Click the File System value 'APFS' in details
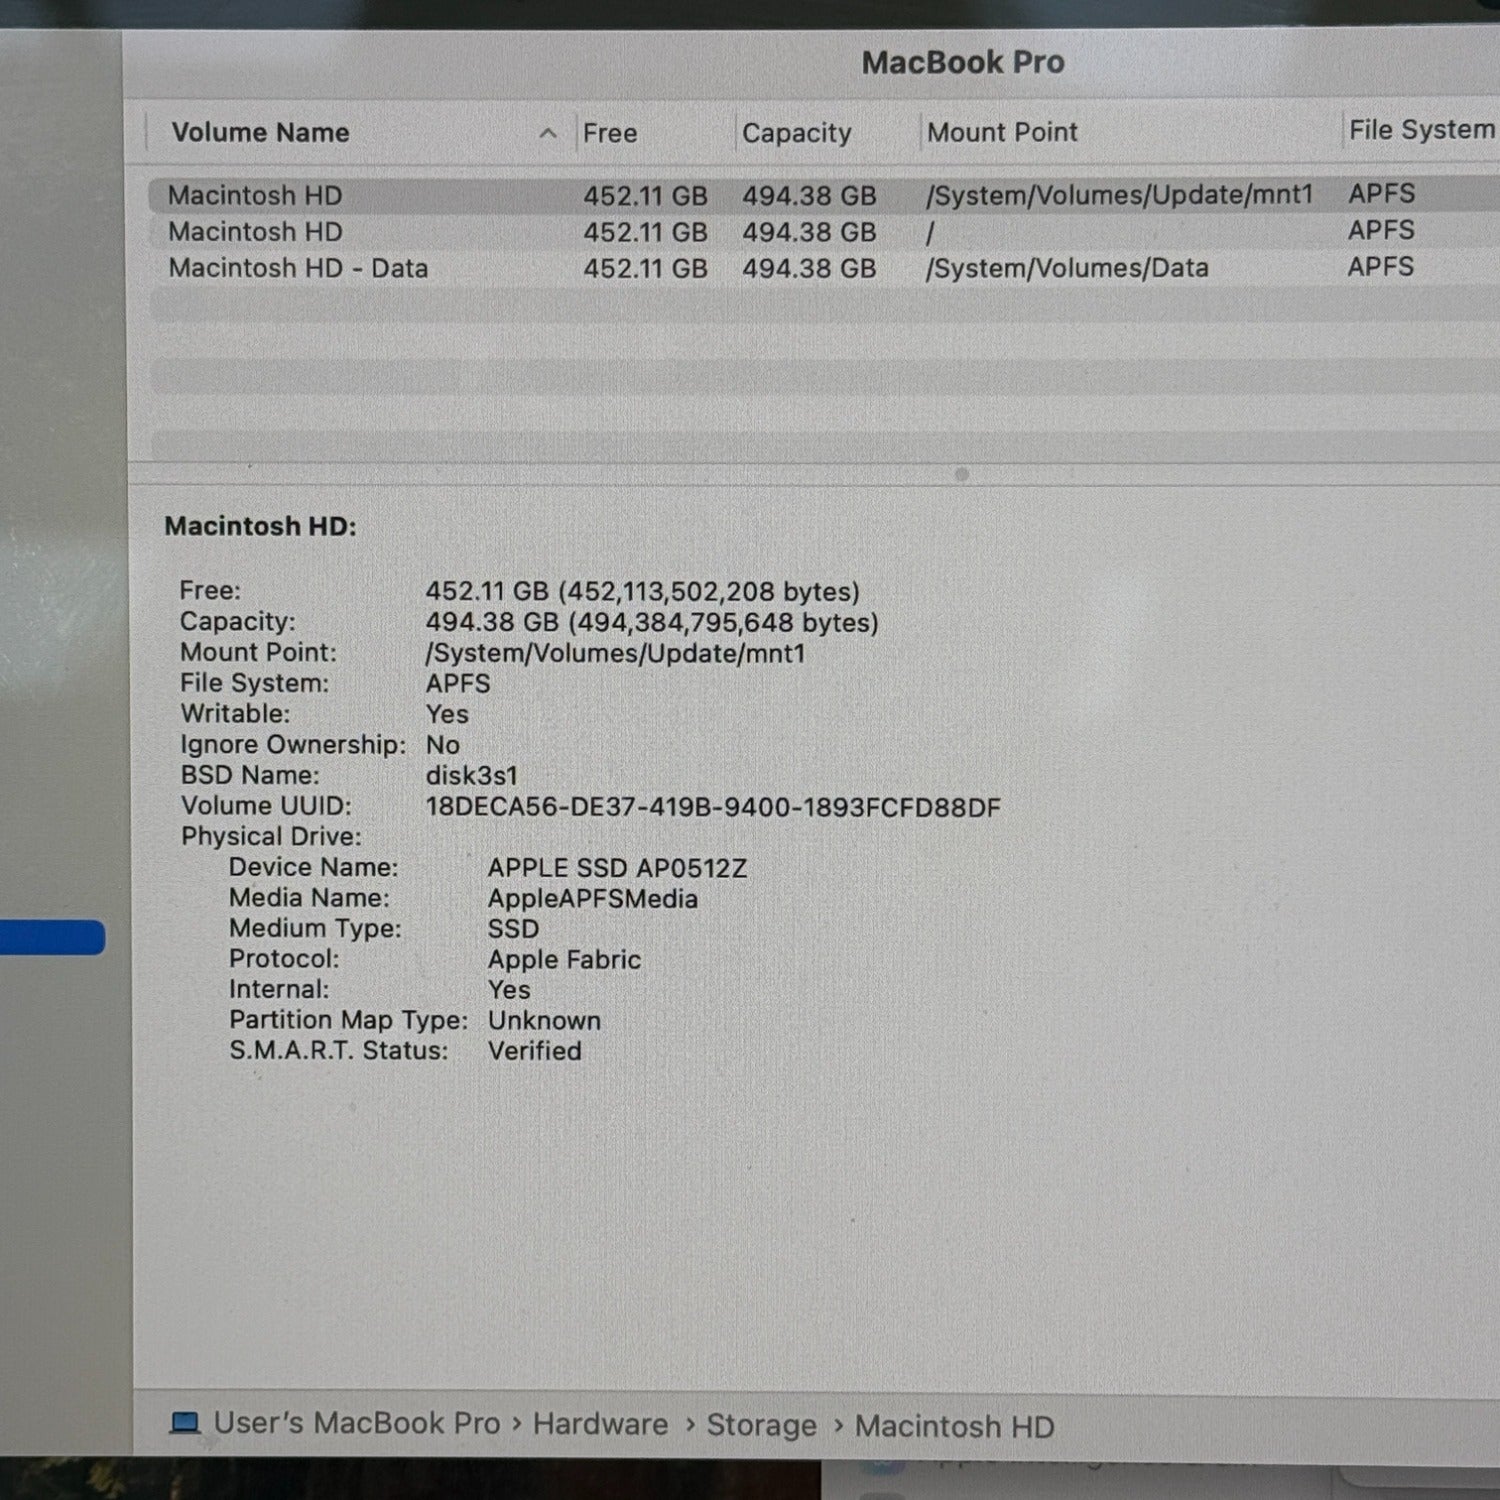The width and height of the screenshot is (1500, 1500). pos(458,684)
